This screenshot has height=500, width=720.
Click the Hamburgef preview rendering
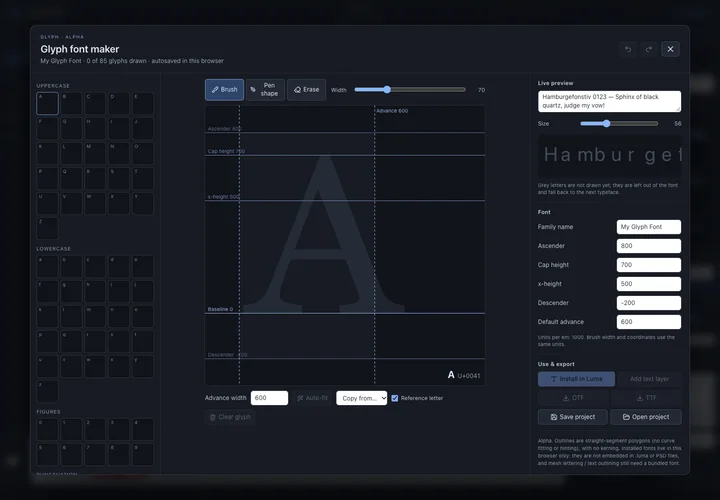[x=609, y=156]
